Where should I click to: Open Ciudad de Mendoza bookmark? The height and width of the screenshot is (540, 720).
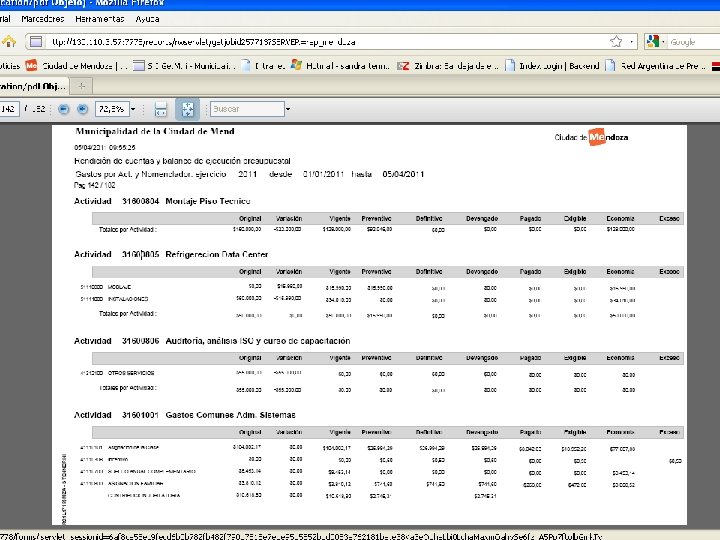pos(76,66)
